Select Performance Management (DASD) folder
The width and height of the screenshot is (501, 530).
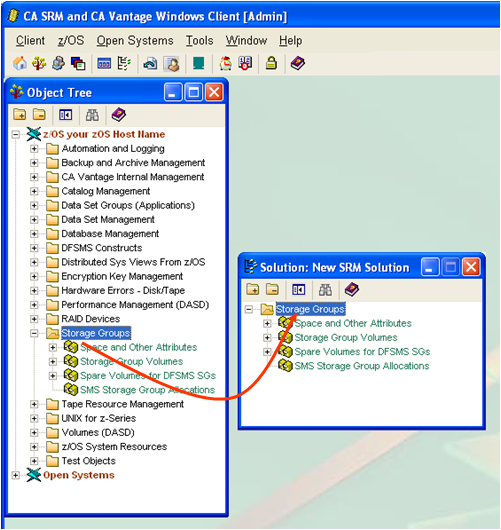135,305
